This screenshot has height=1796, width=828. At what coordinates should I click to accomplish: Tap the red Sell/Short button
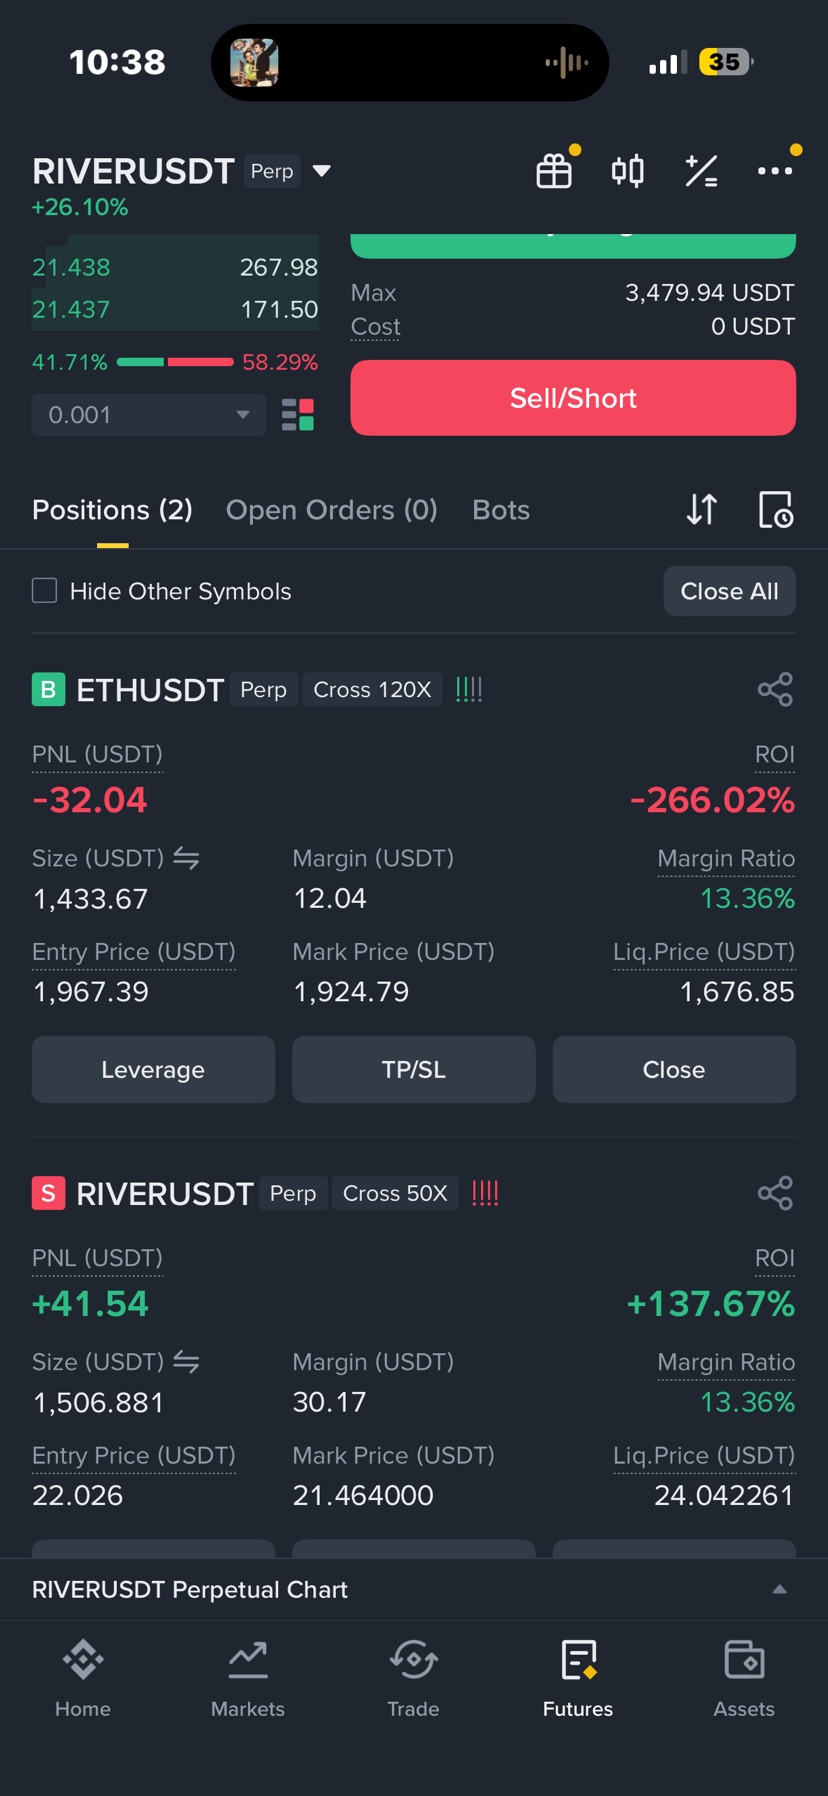tap(573, 398)
